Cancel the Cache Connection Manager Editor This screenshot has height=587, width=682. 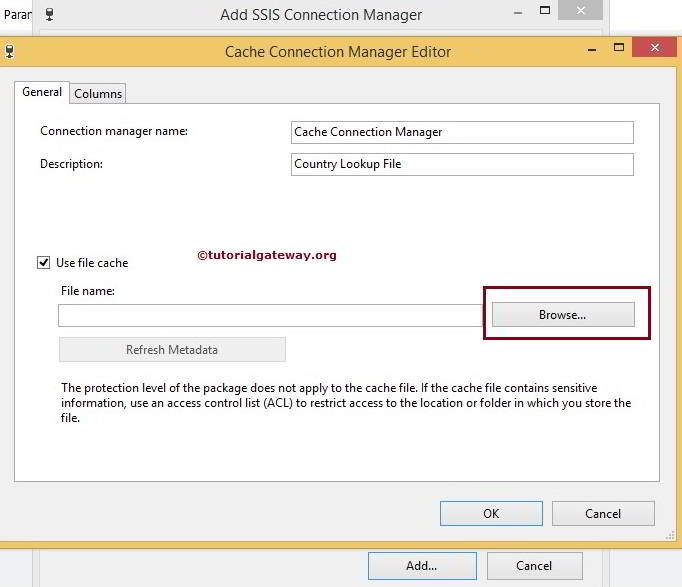click(603, 514)
